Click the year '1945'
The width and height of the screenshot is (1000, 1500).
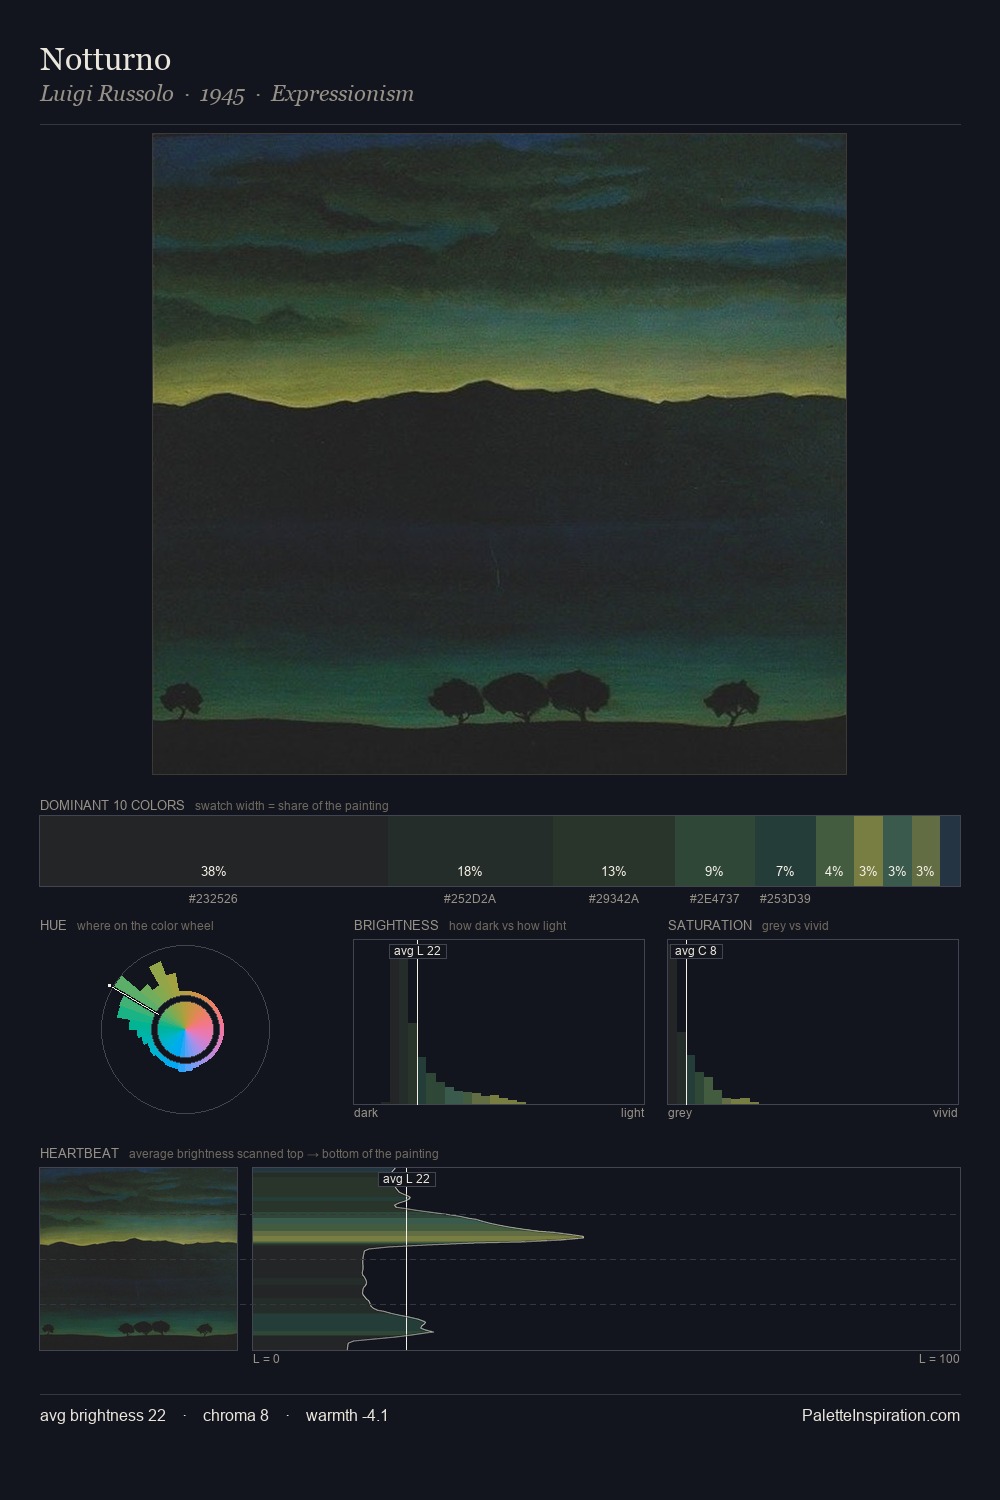point(222,94)
